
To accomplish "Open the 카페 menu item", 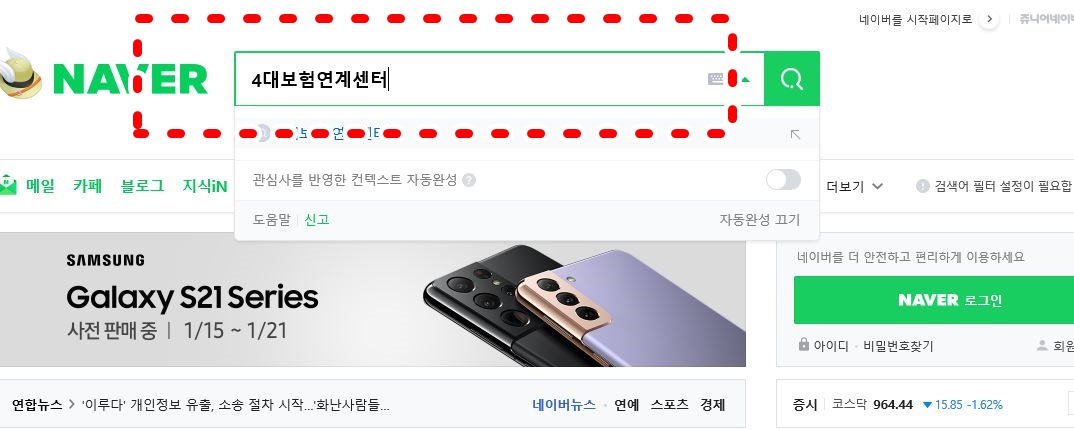I will click(88, 186).
